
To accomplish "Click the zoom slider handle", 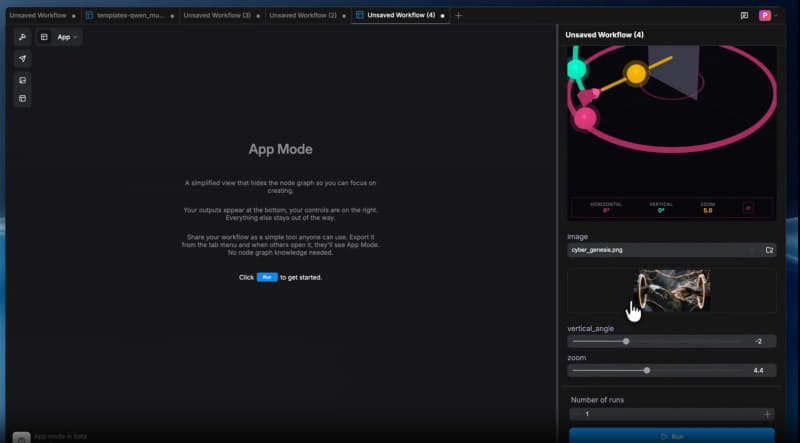I will pyautogui.click(x=646, y=371).
